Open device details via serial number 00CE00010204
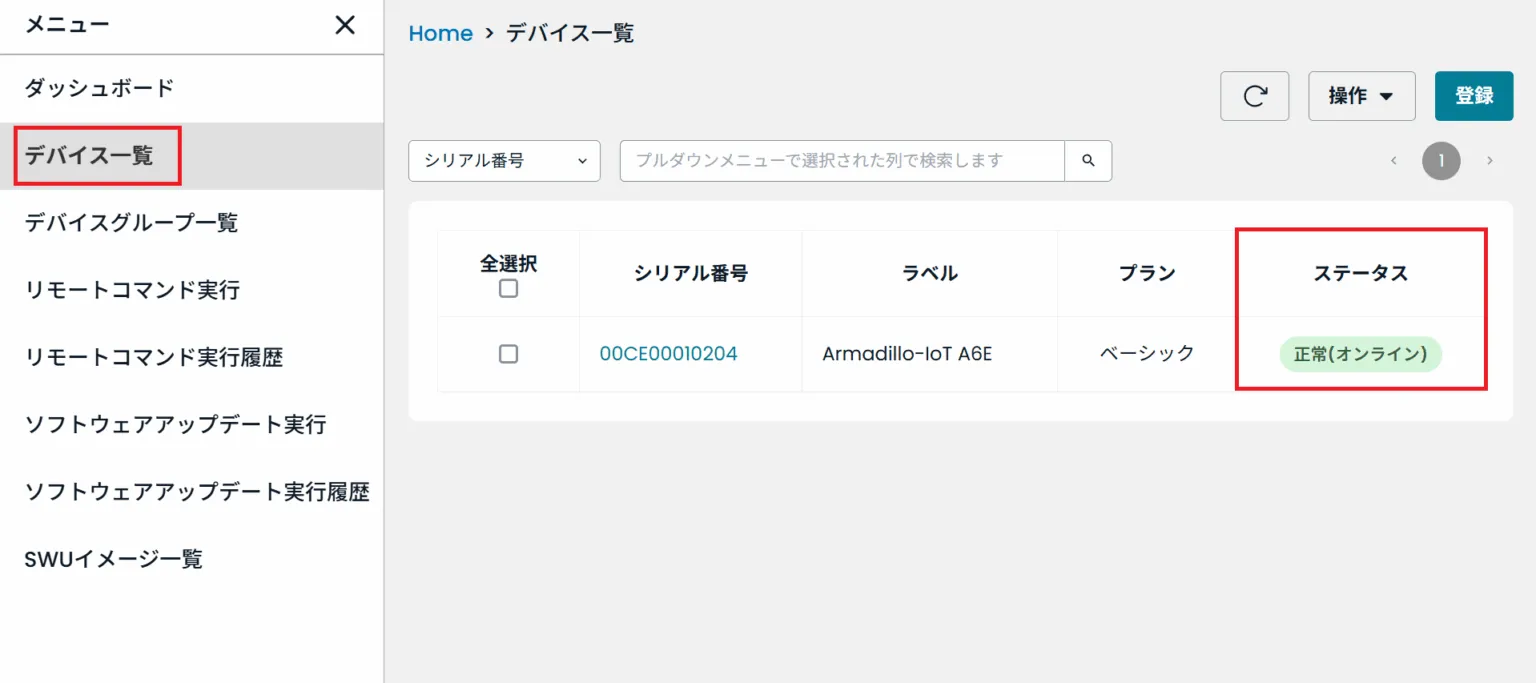Image resolution: width=1536 pixels, height=683 pixels. tap(666, 353)
